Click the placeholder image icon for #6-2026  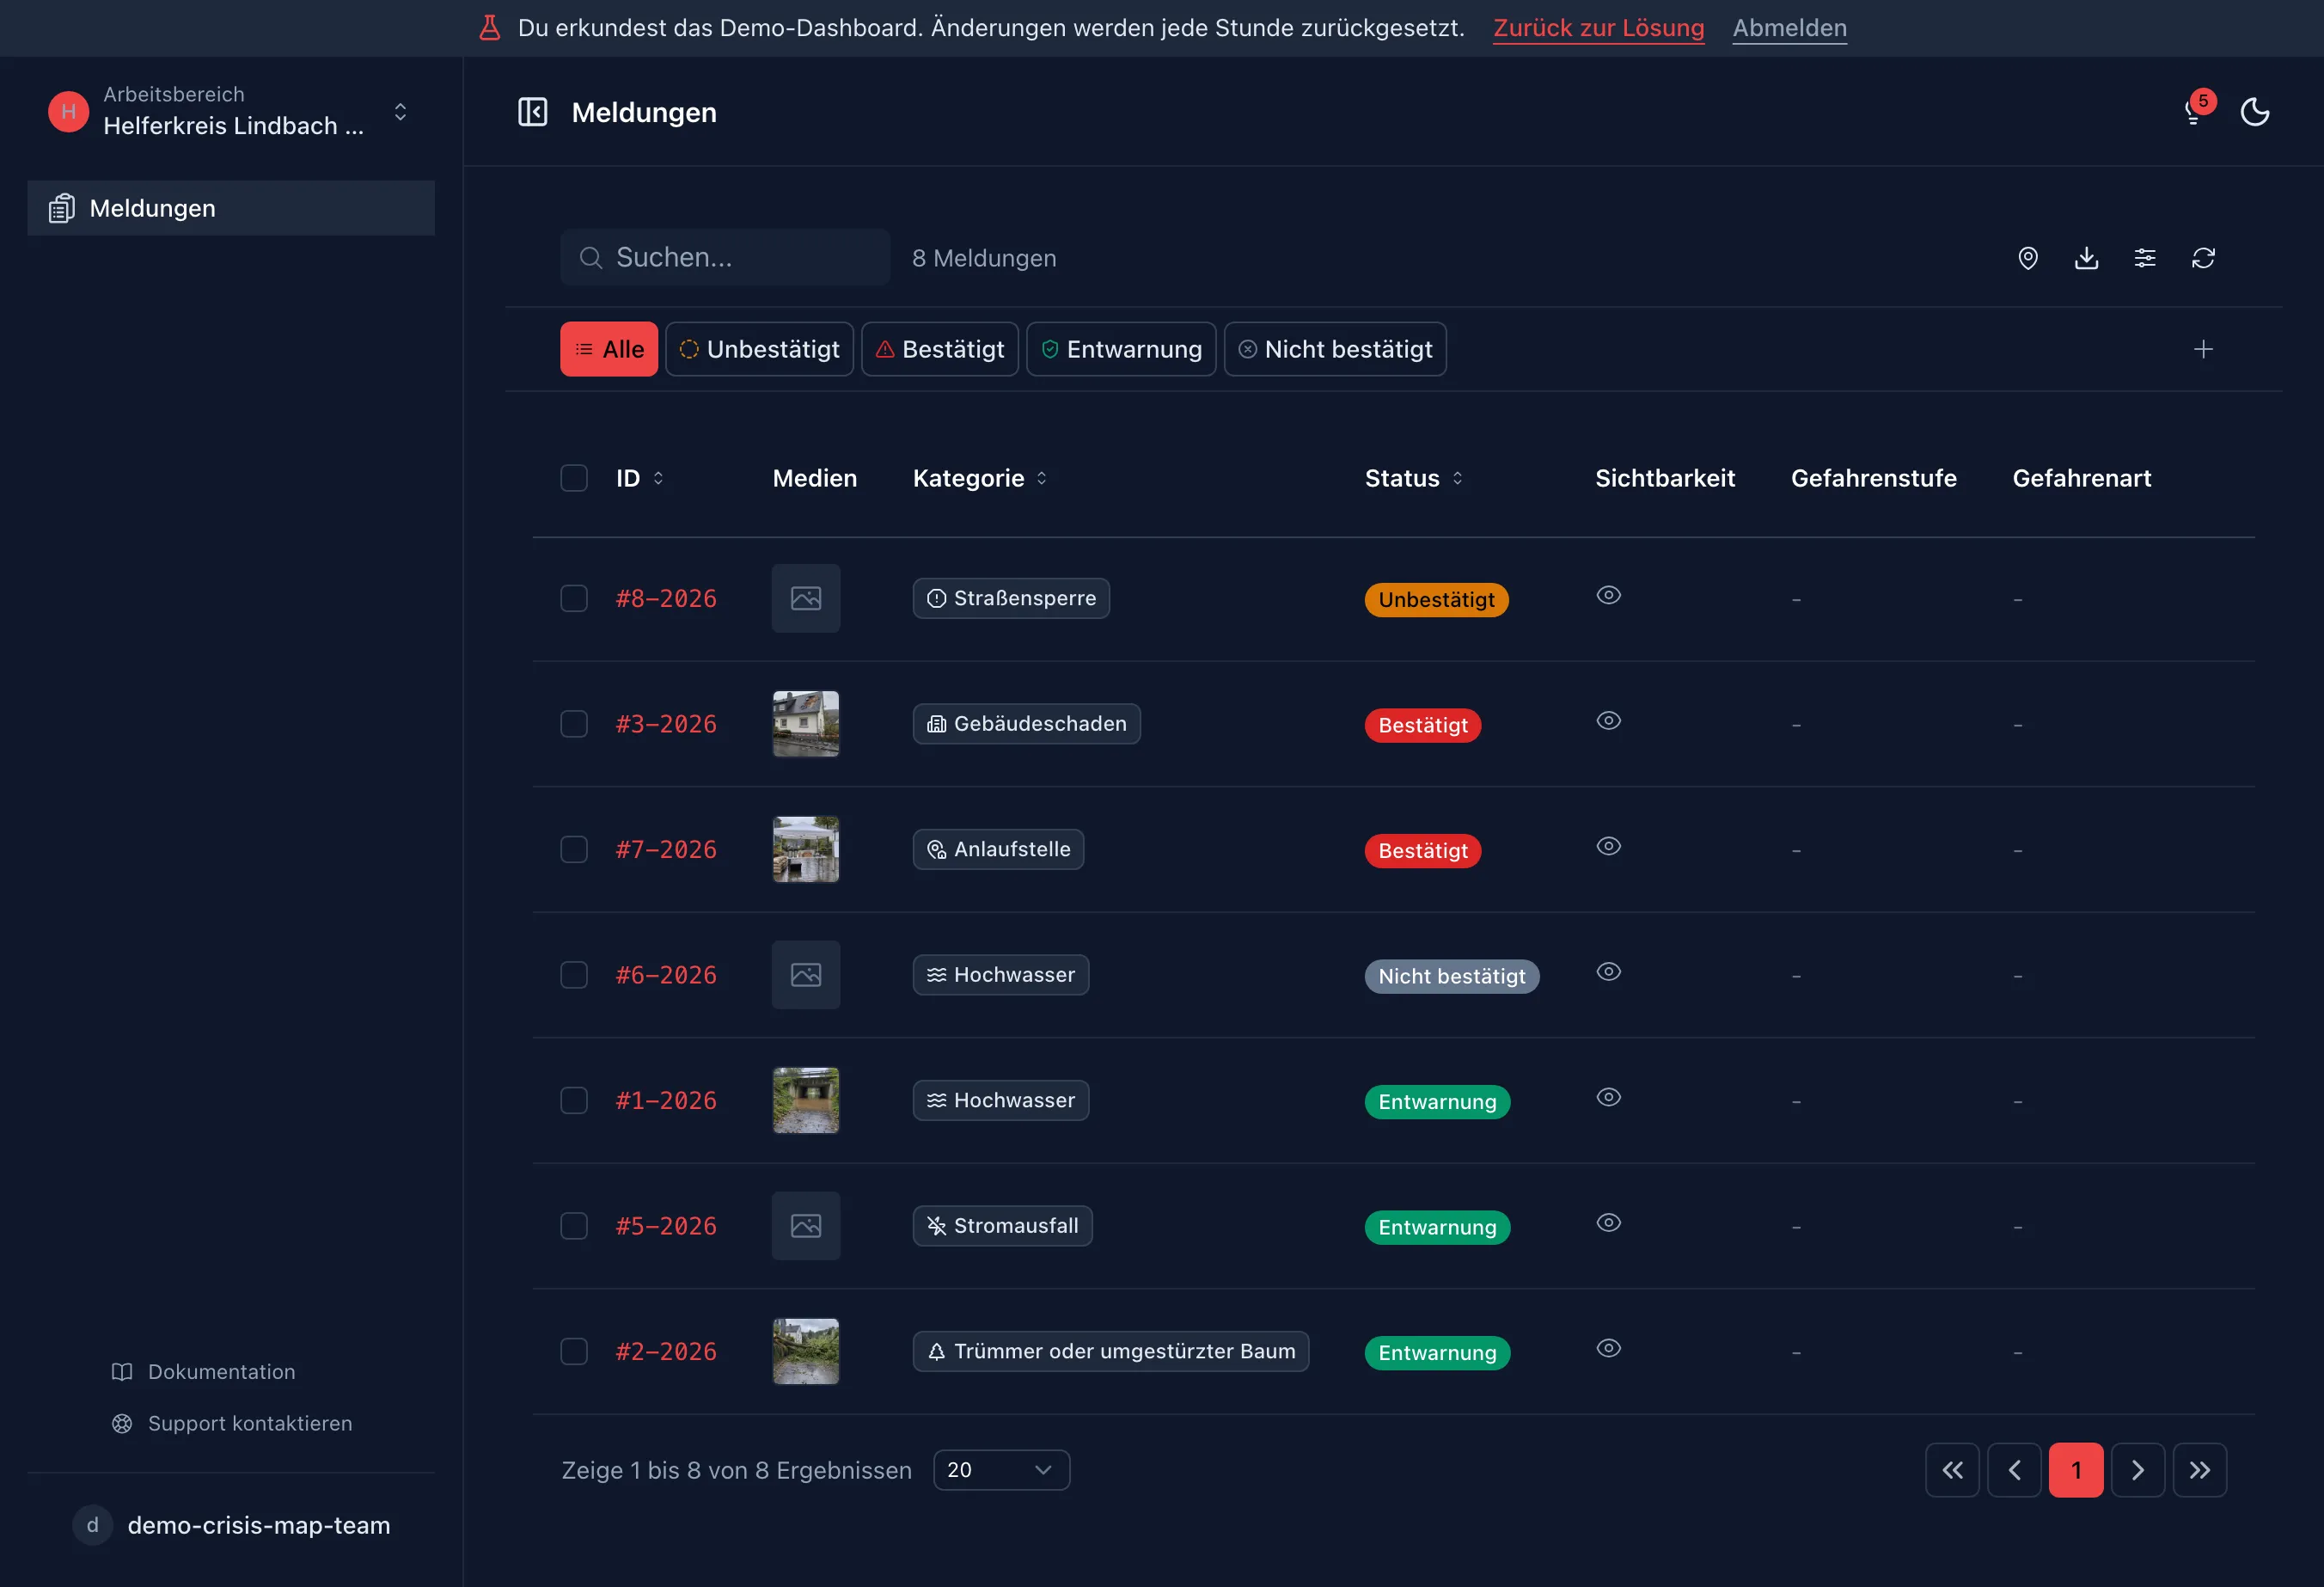(806, 975)
